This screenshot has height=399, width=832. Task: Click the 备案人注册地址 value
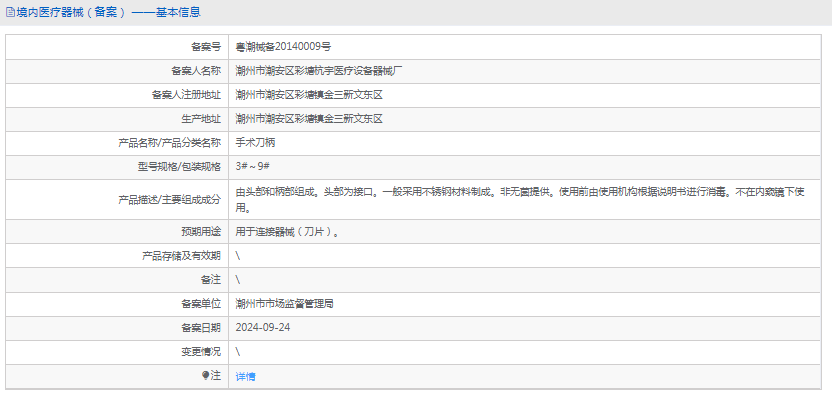point(309,95)
